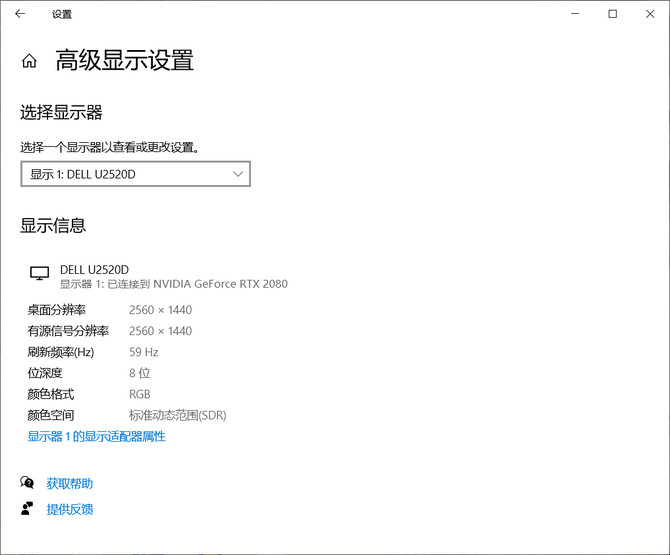Click the back arrow in title bar
This screenshot has width=670, height=555.
(20, 14)
